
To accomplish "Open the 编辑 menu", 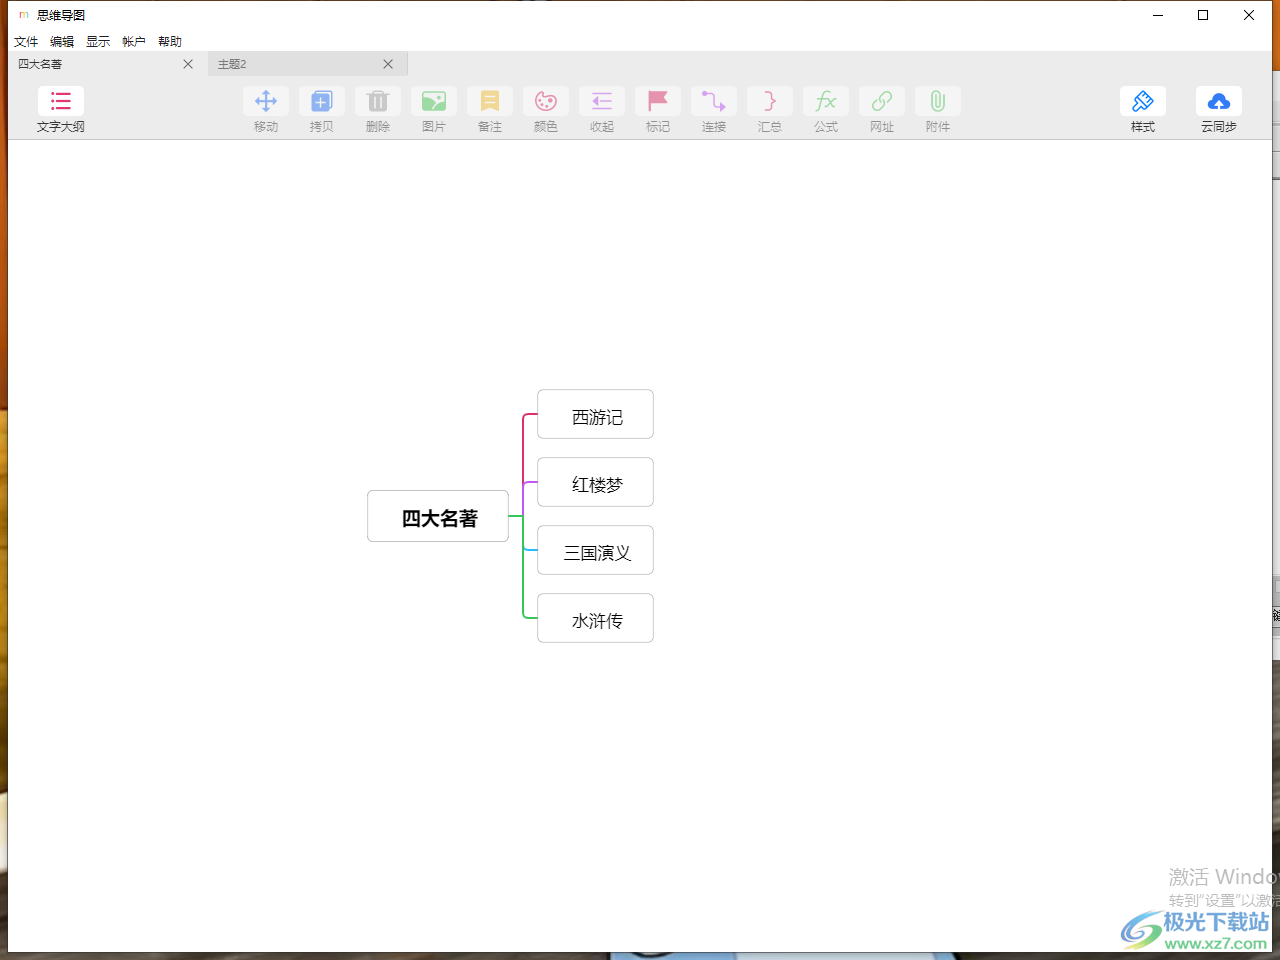I will (x=62, y=42).
